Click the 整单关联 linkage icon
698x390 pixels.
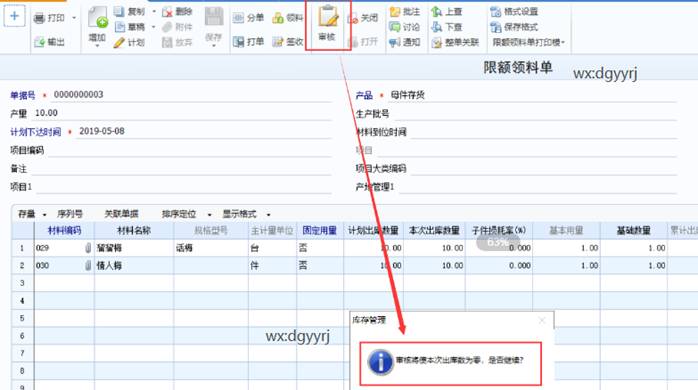437,42
